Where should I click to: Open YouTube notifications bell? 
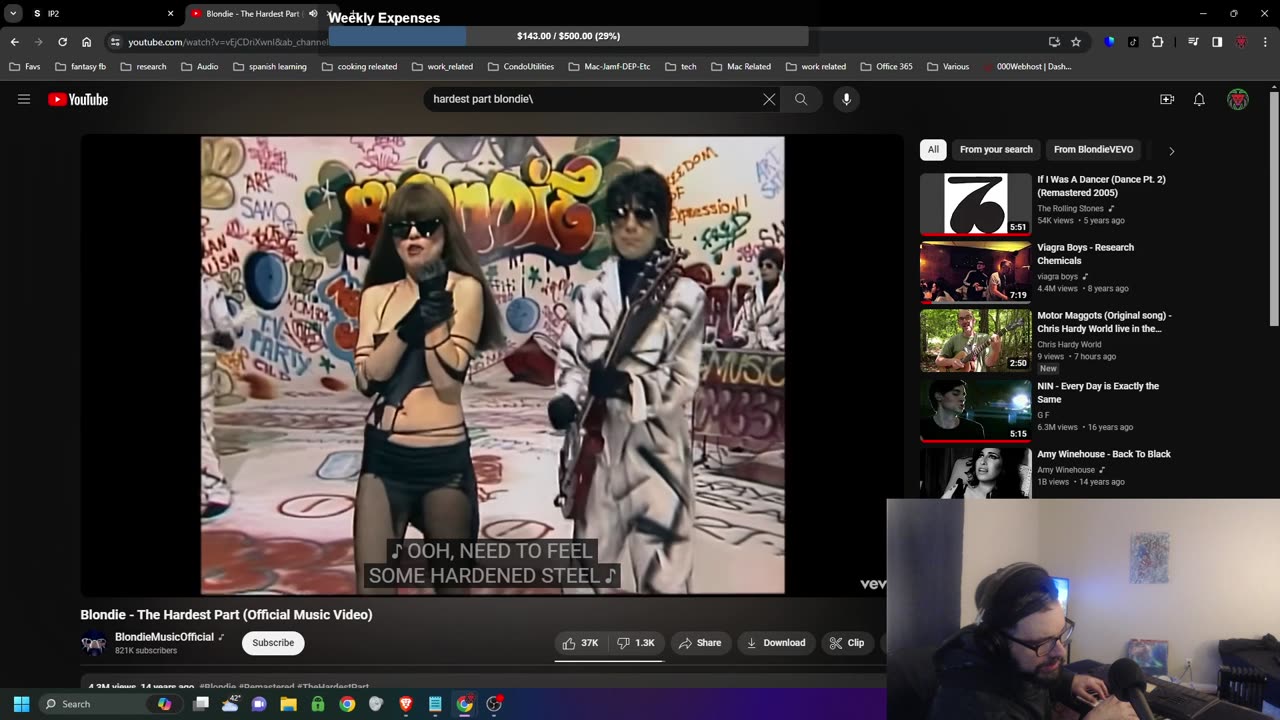pos(1199,99)
